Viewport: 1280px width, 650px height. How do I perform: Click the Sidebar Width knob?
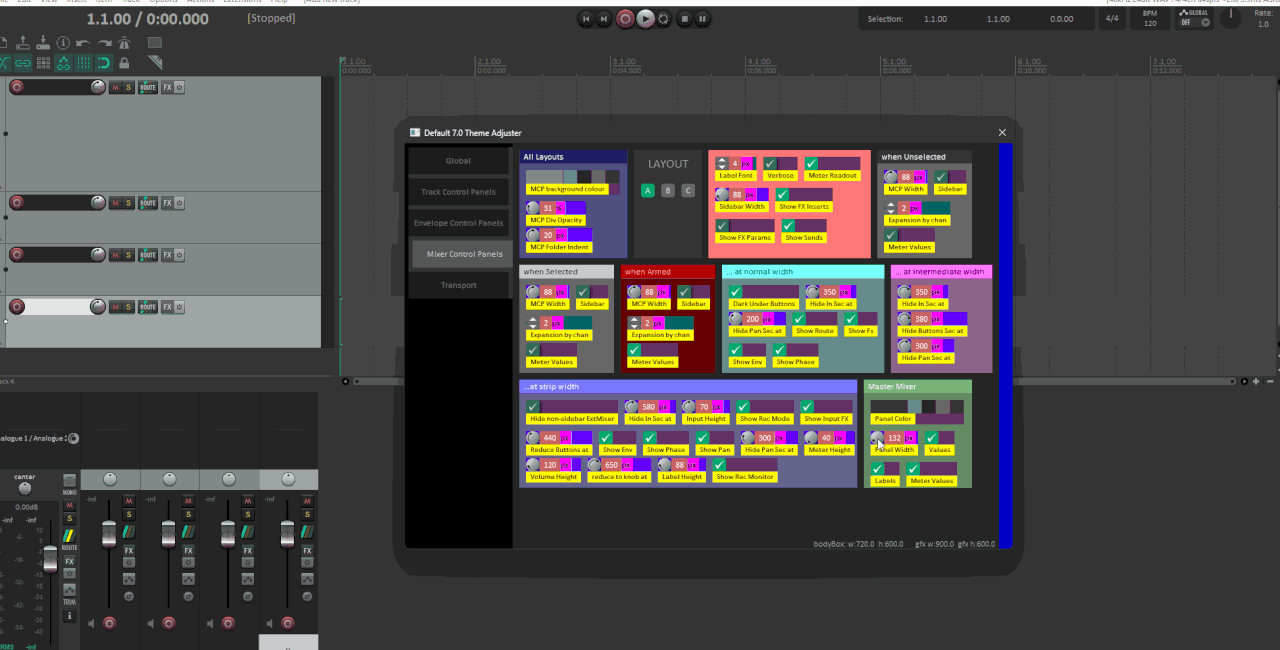click(x=722, y=194)
